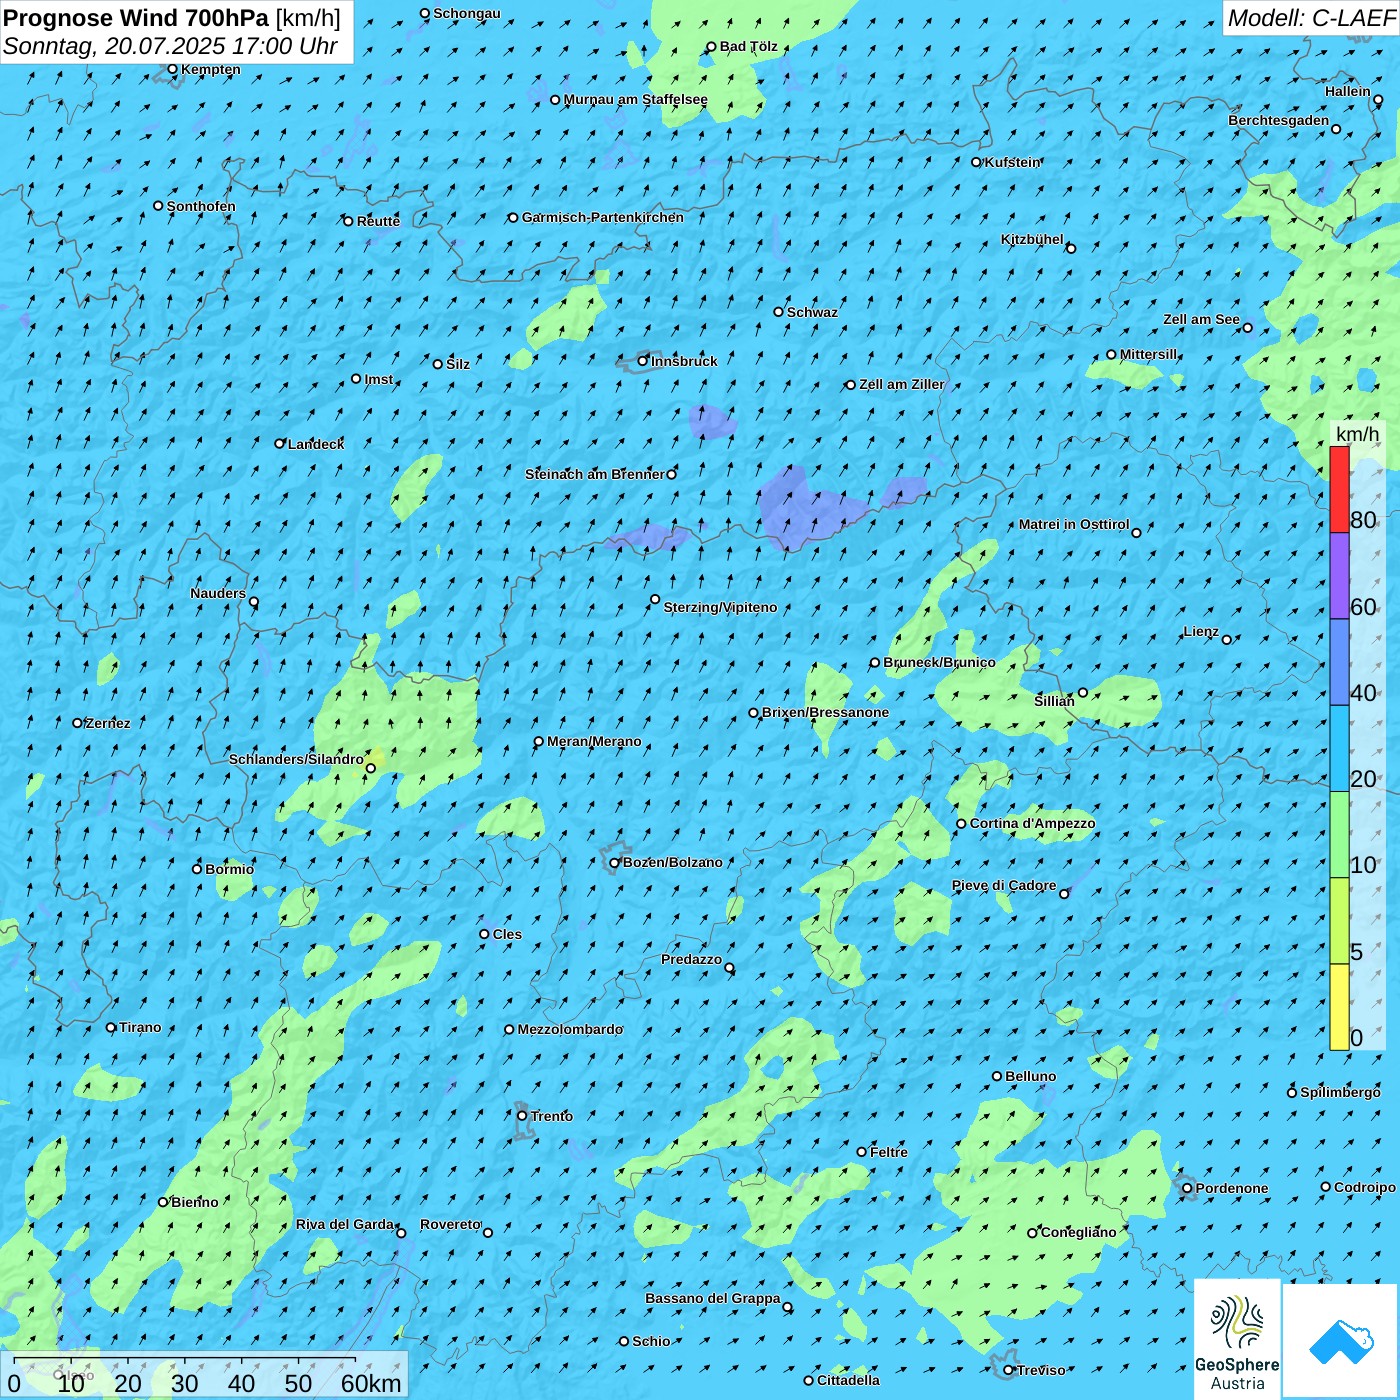Click the 'Steinach am Brenner' label
The height and width of the screenshot is (1400, 1400).
coord(595,474)
